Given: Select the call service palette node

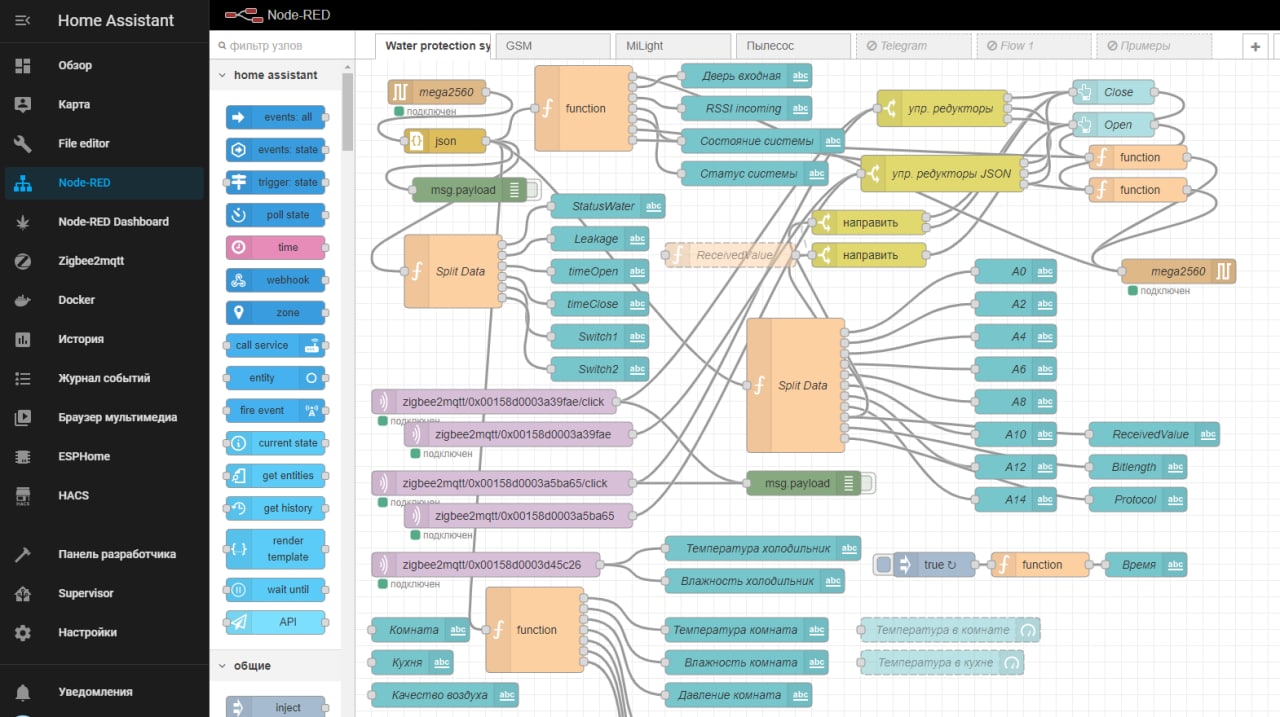Looking at the screenshot, I should point(275,345).
